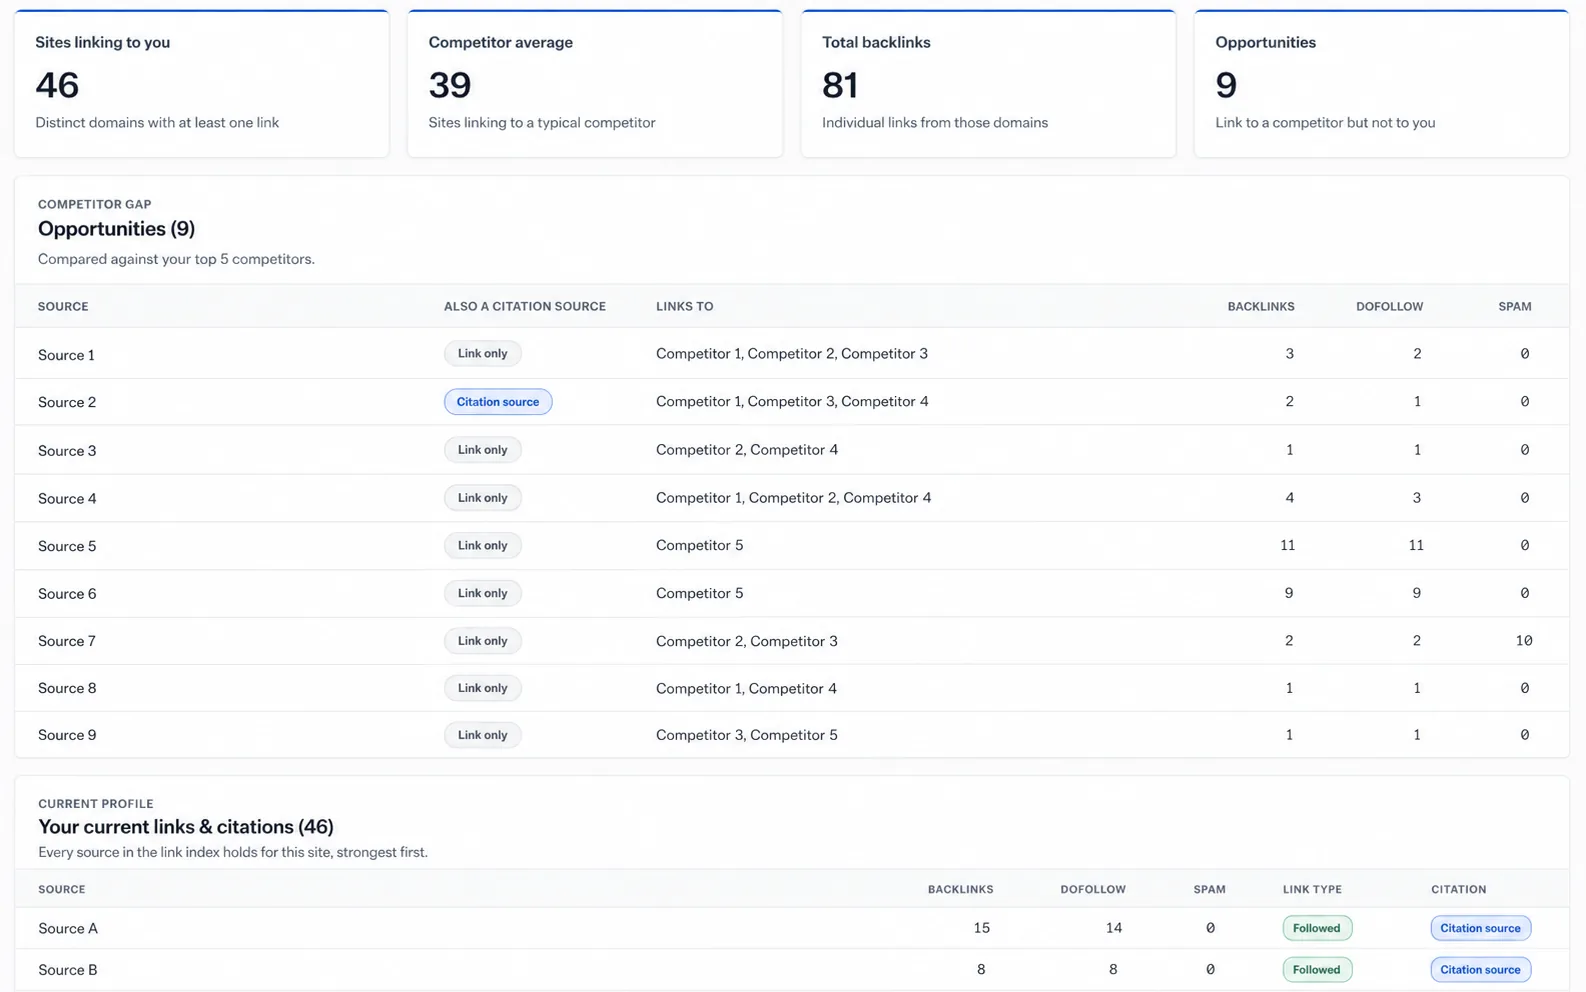Select Source 5 row name
The width and height of the screenshot is (1586, 992).
point(67,546)
